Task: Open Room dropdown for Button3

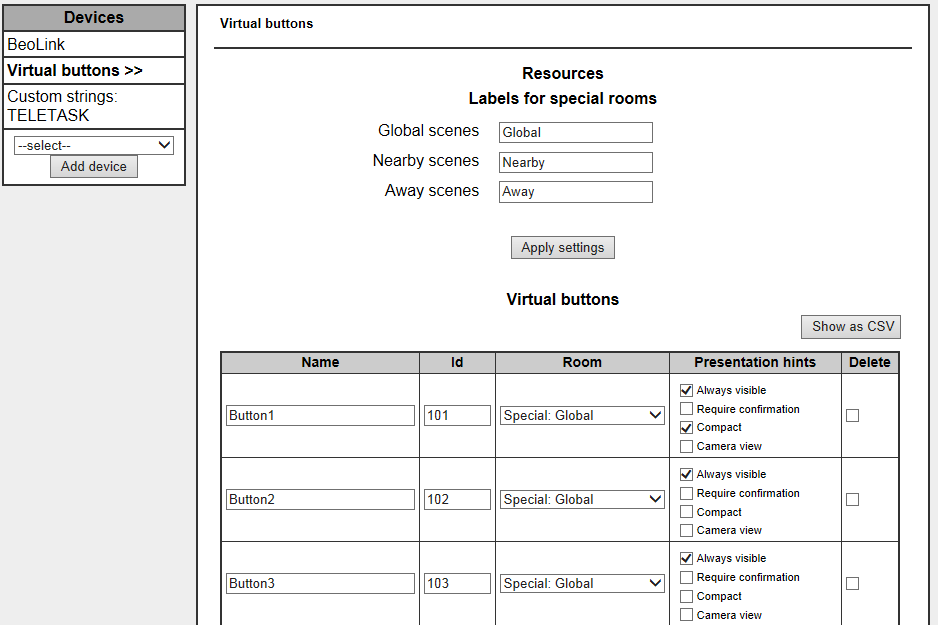Action: pos(582,583)
